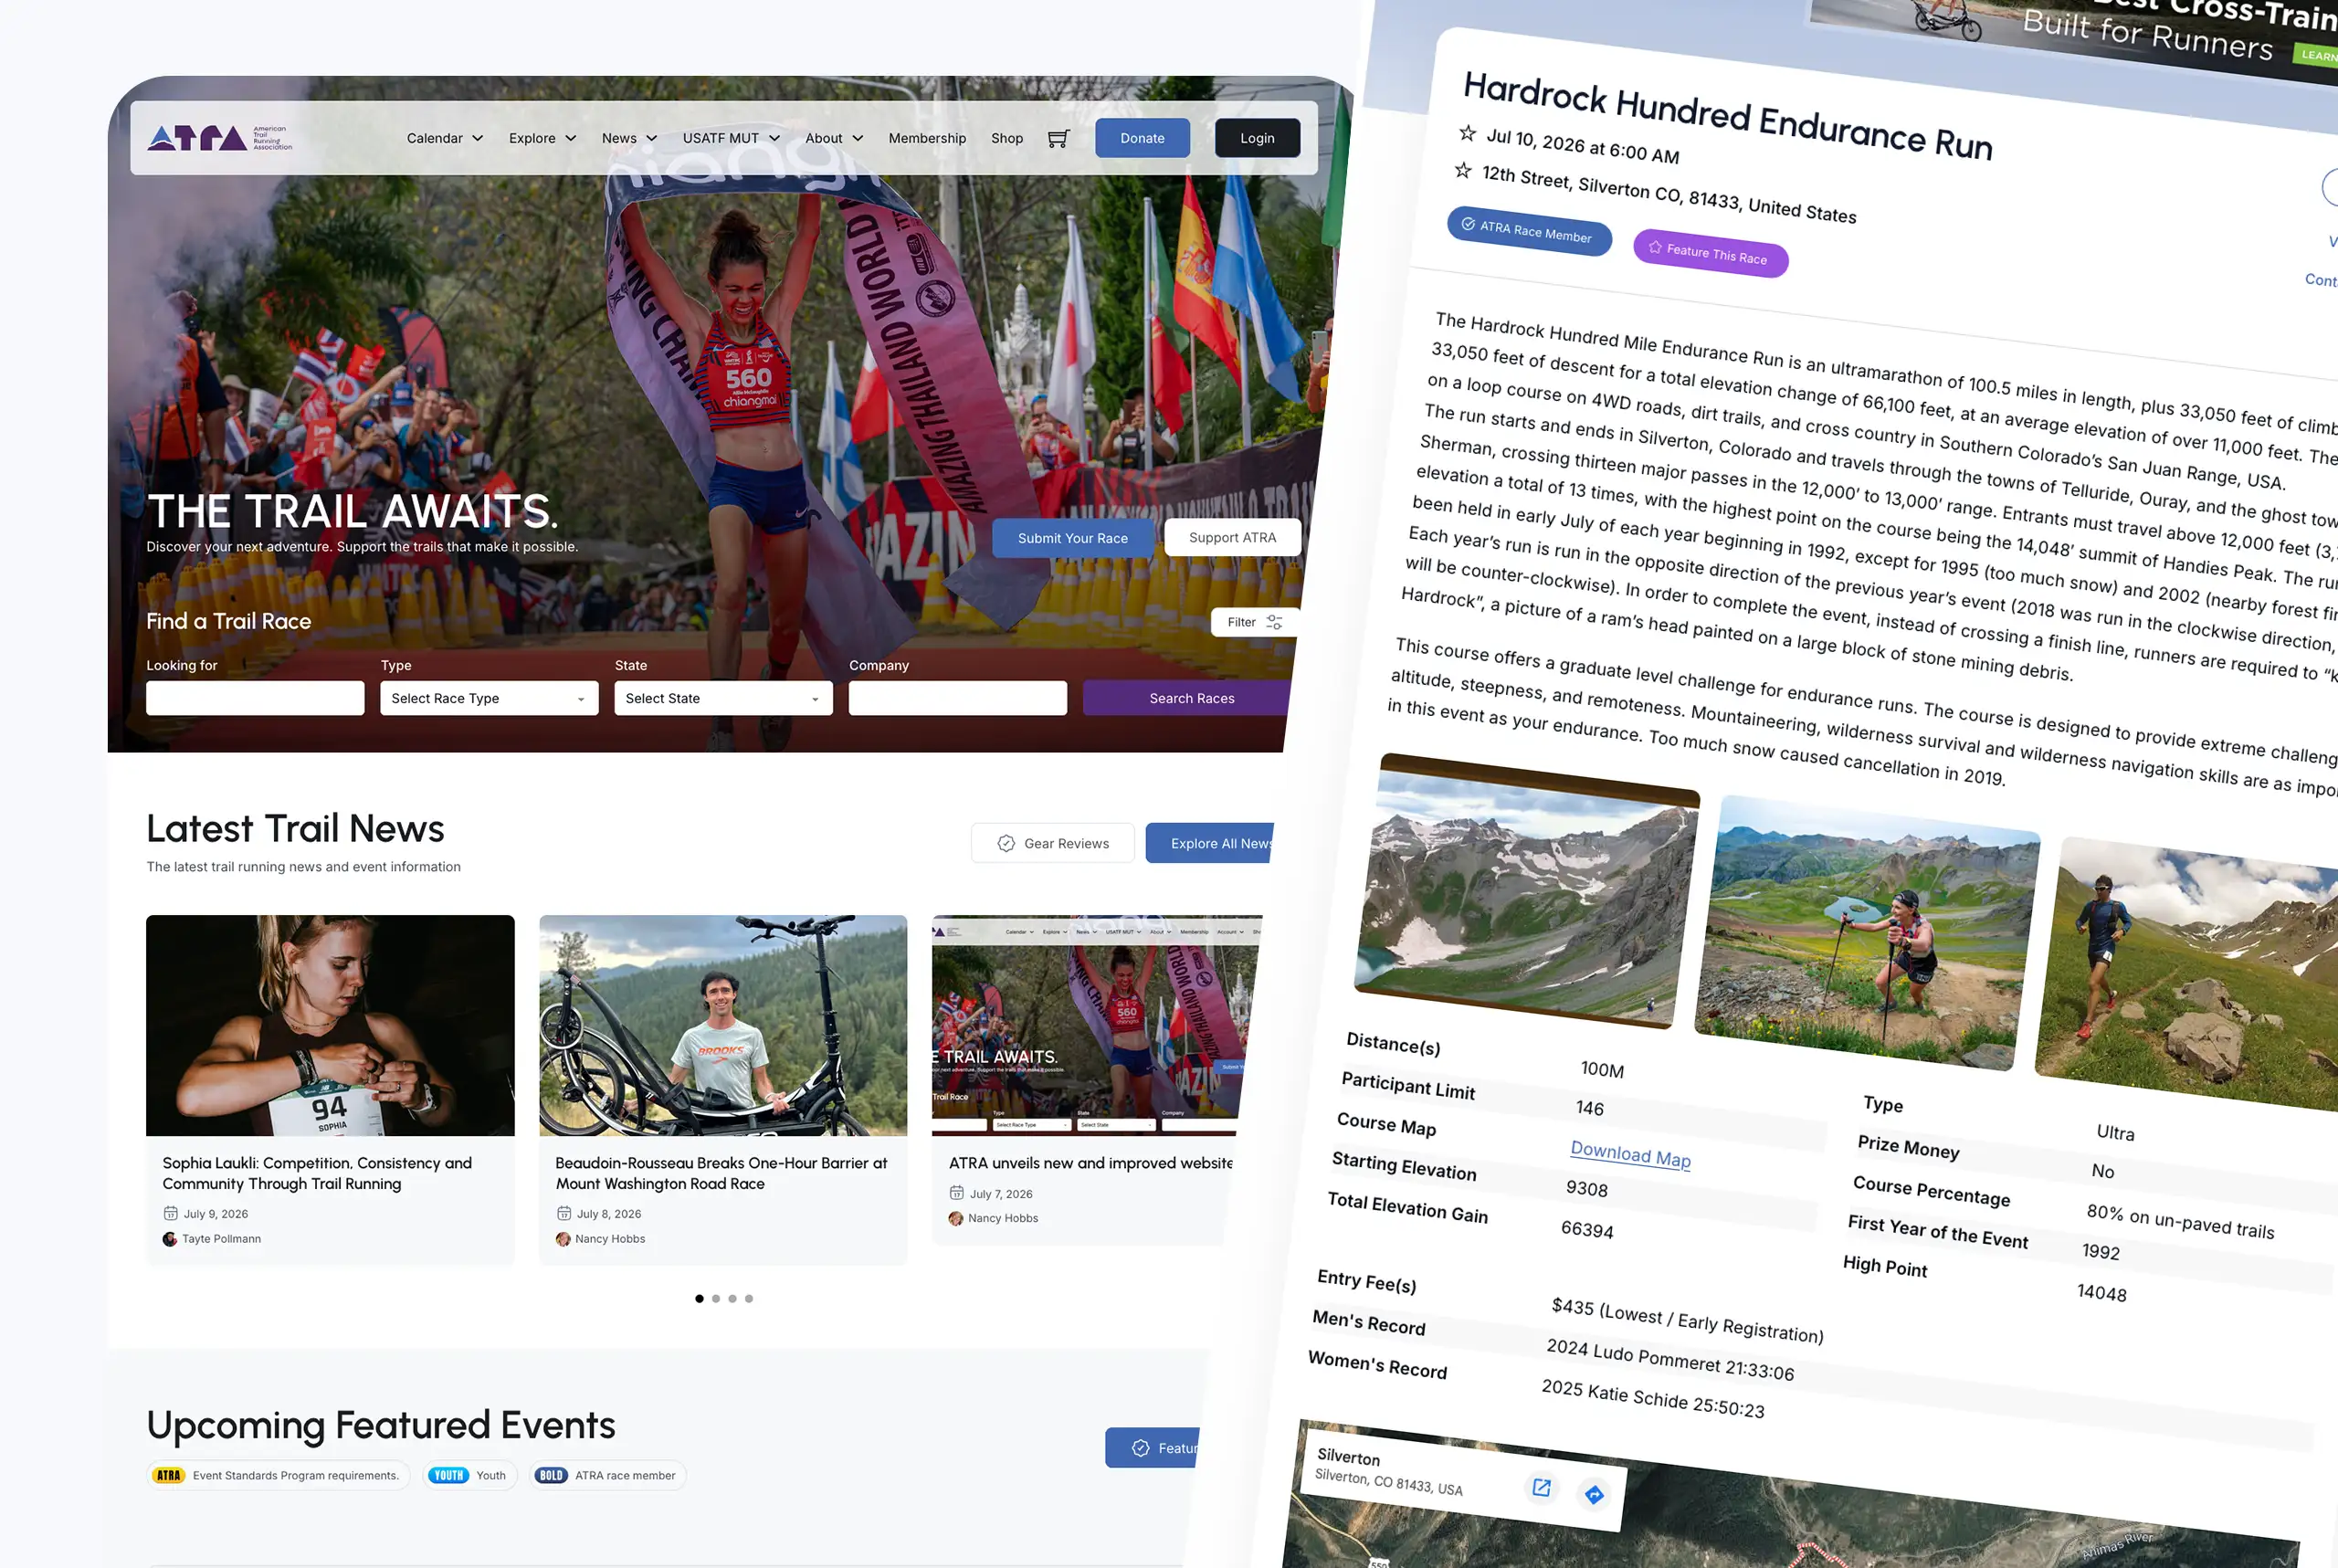
Task: Open map in new window icon
Action: pyautogui.click(x=1541, y=1487)
